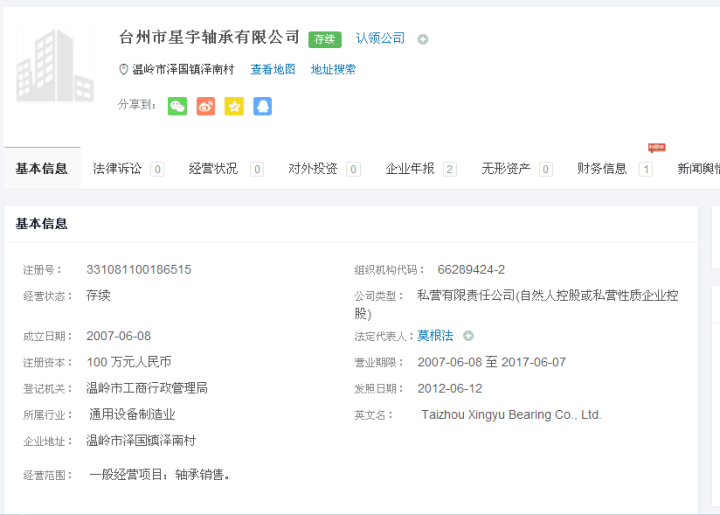Open legal representative 莫根法 link
Viewport: 720px width, 515px height.
435,336
